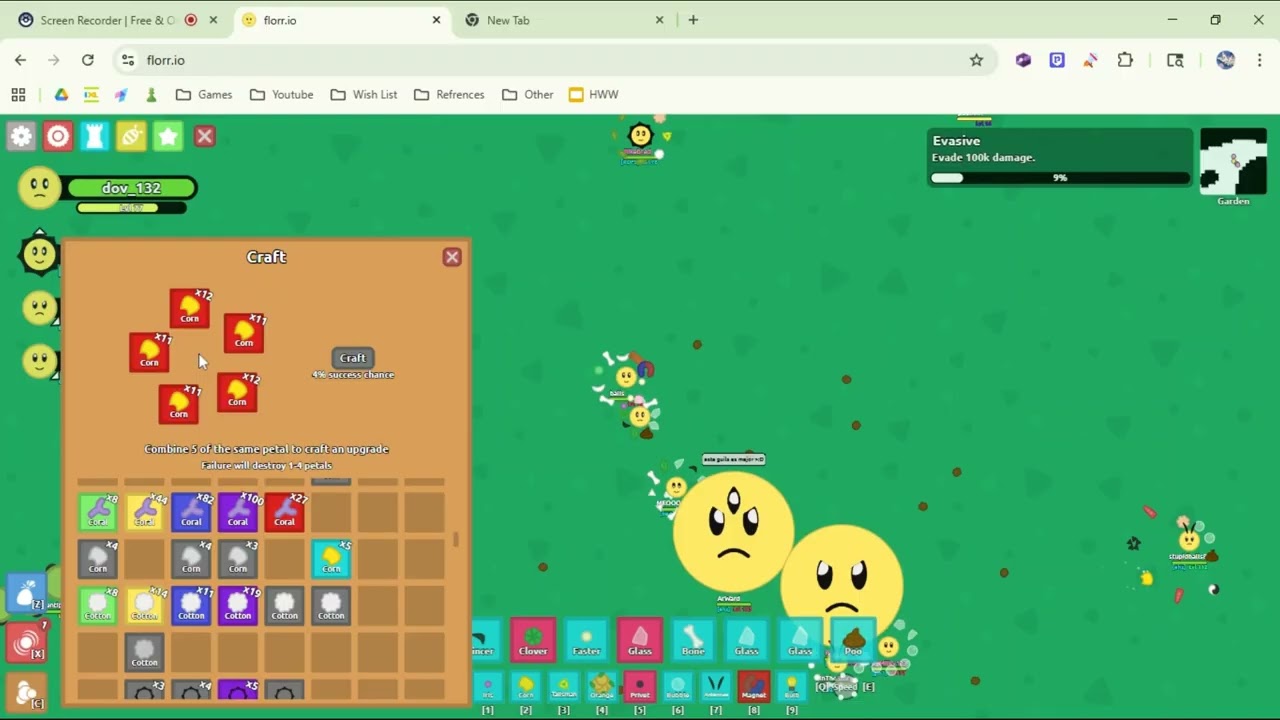Open the Wish List bookmarks folder
Screen dimensions: 1280x720
click(364, 94)
